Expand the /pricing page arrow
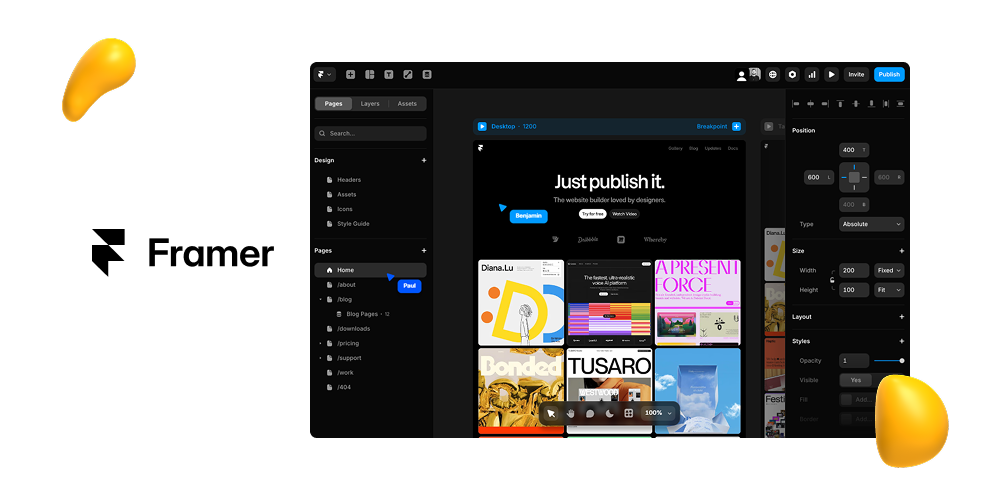Image resolution: width=1000 pixels, height=500 pixels. click(320, 343)
